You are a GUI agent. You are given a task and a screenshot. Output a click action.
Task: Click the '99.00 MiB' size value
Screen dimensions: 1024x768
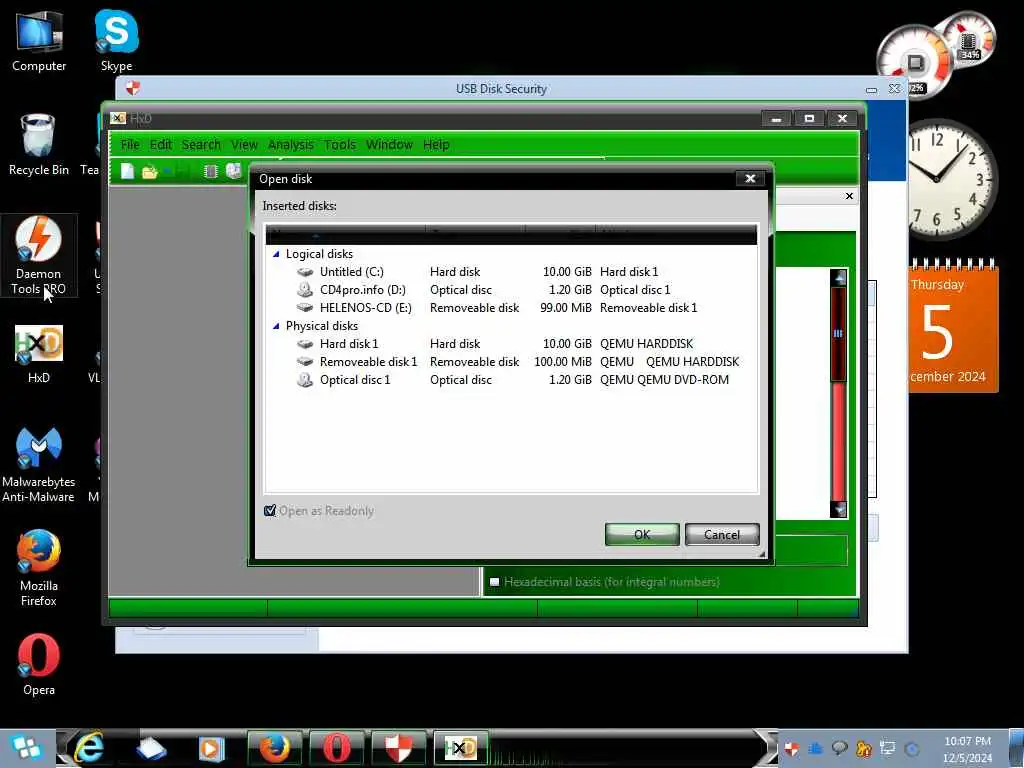pyautogui.click(x=566, y=308)
